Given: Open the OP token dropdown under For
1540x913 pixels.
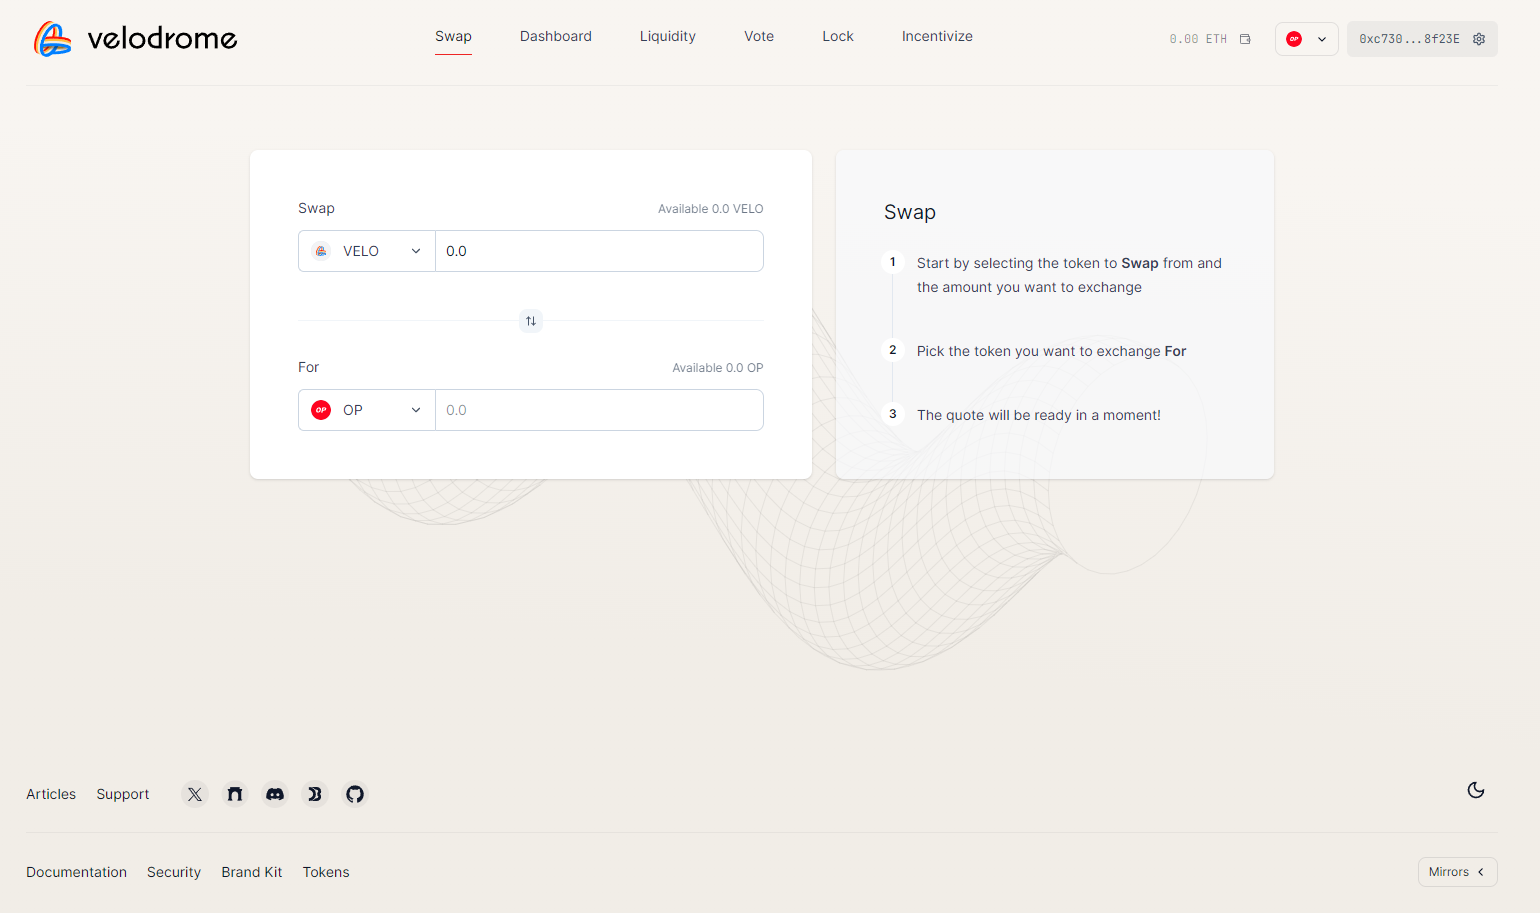Looking at the screenshot, I should (x=367, y=410).
